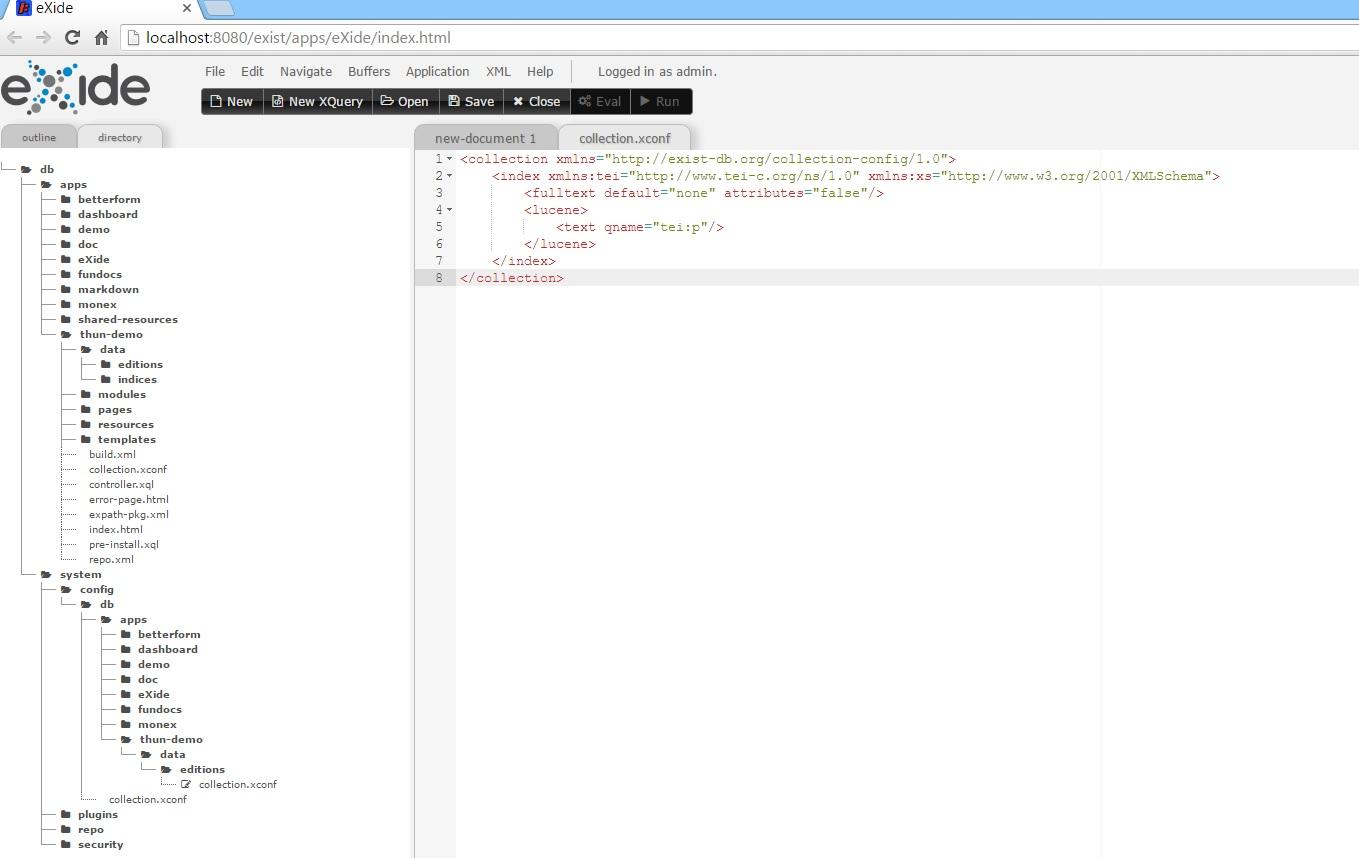Click edit icon beside nested collection.xconf
The height and width of the screenshot is (858, 1359).
coord(186,784)
